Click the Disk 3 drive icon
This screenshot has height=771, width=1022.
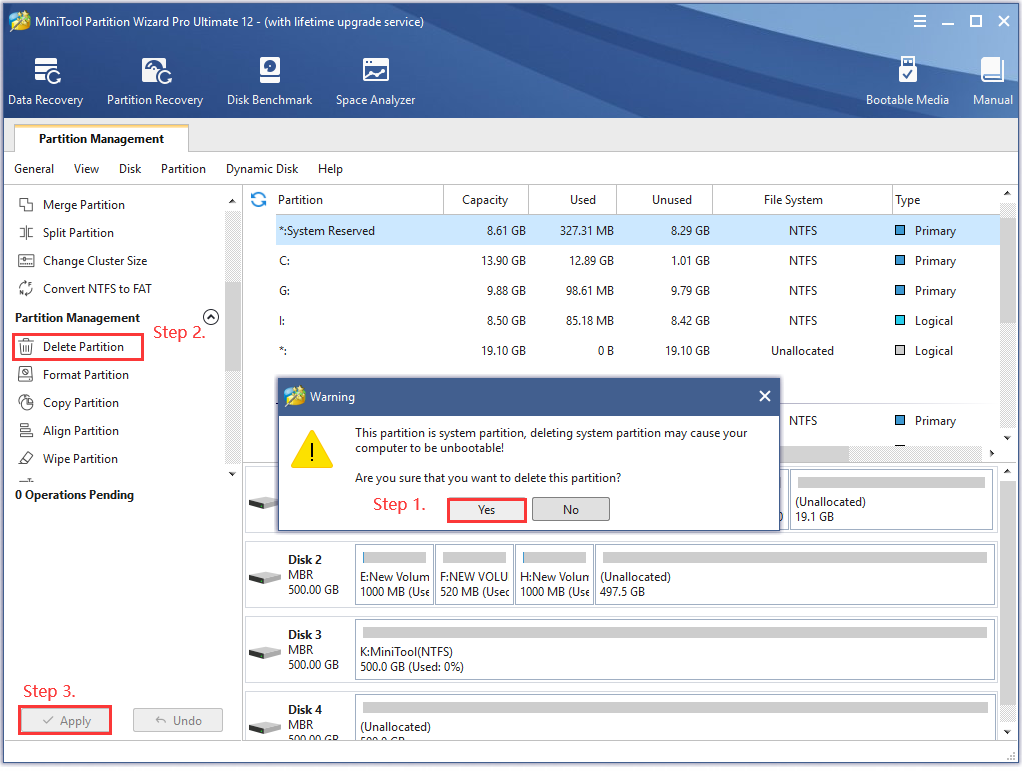[x=265, y=653]
